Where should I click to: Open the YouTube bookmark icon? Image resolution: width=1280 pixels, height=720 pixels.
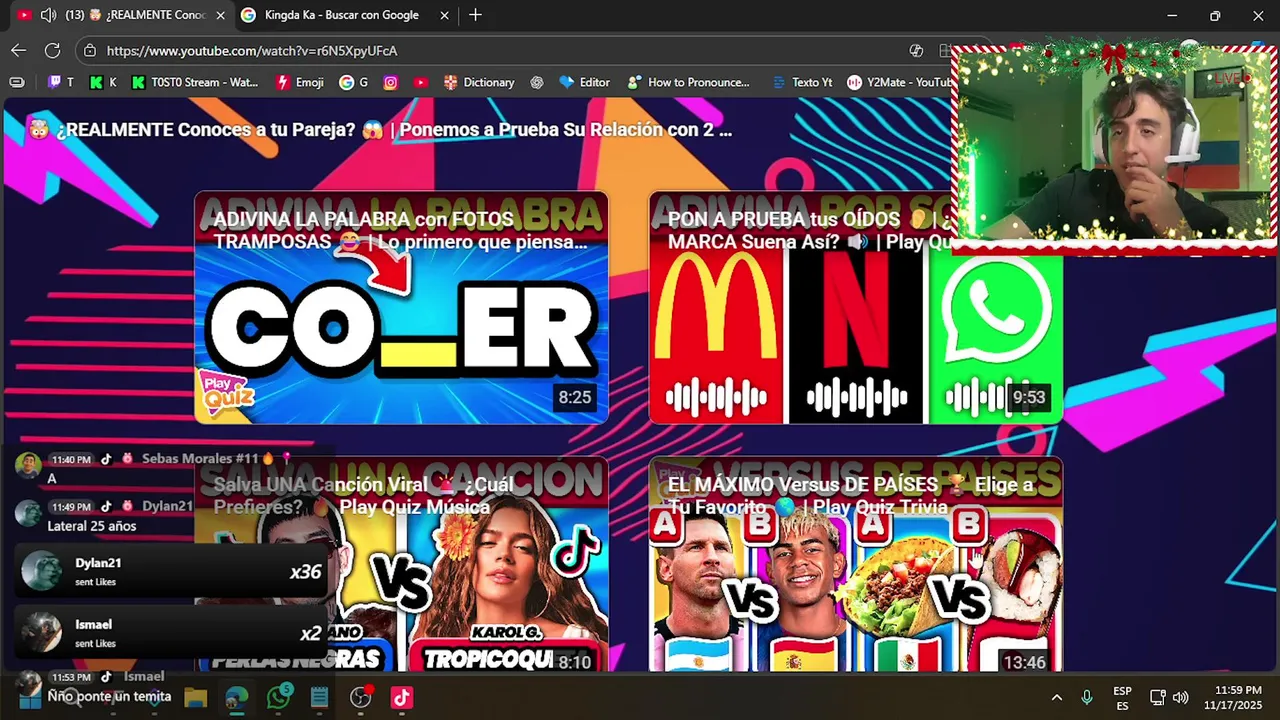[x=421, y=82]
